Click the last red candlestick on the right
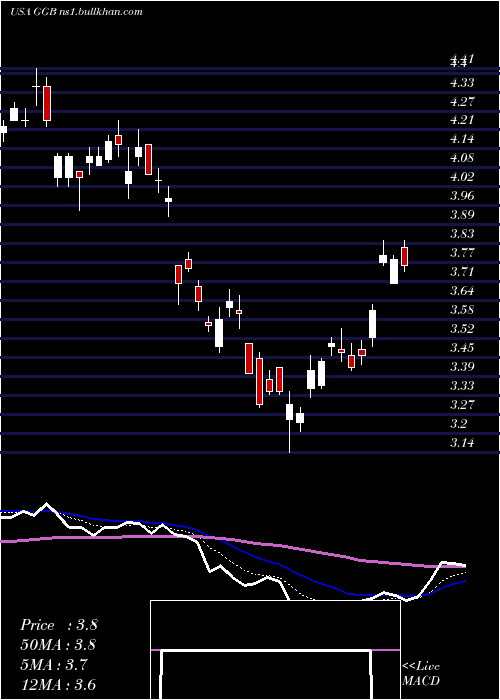Screen dimensions: 500x700 [x=404, y=256]
